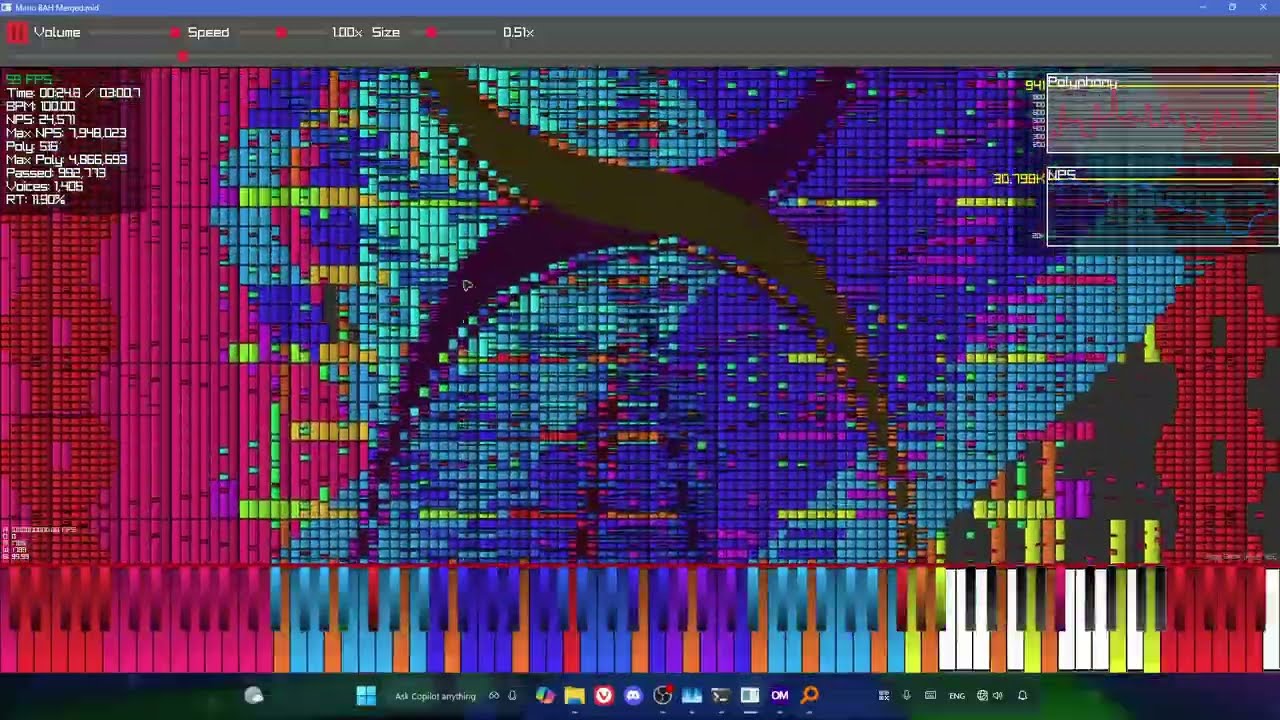The image size is (1280, 720).
Task: Minimize the MIDI player window
Action: pos(1202,7)
